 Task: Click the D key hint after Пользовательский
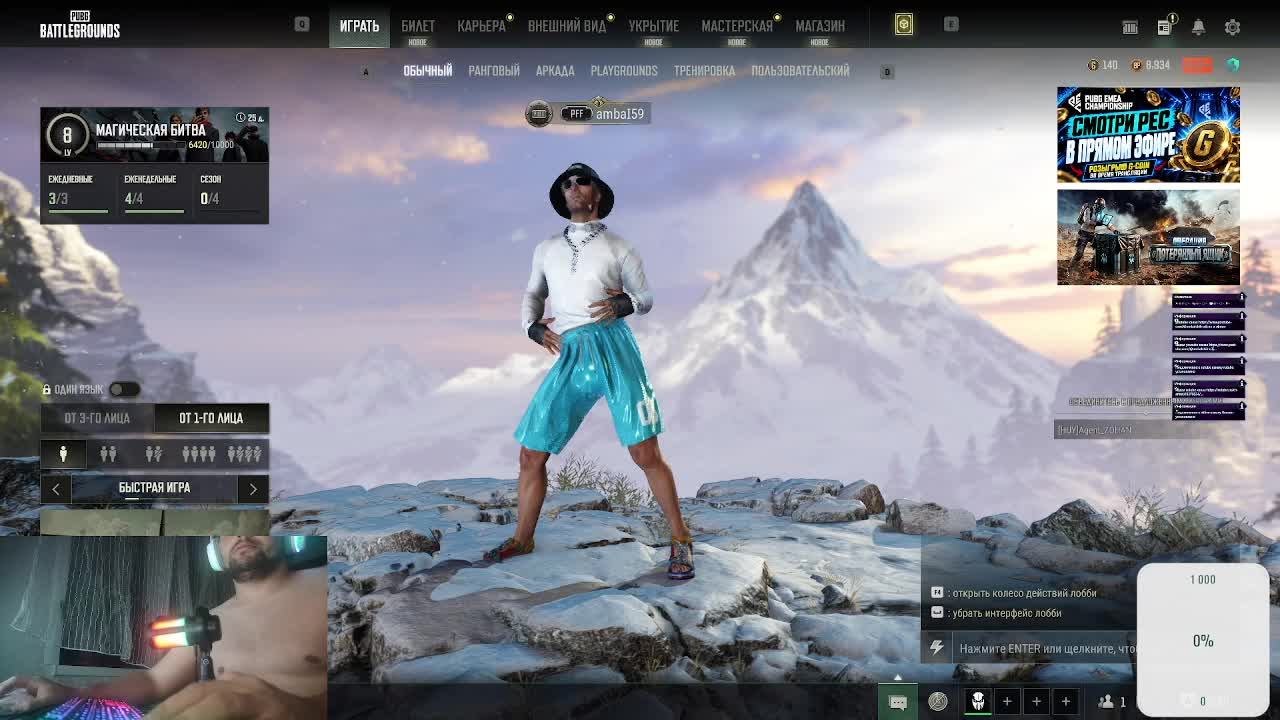(x=887, y=72)
